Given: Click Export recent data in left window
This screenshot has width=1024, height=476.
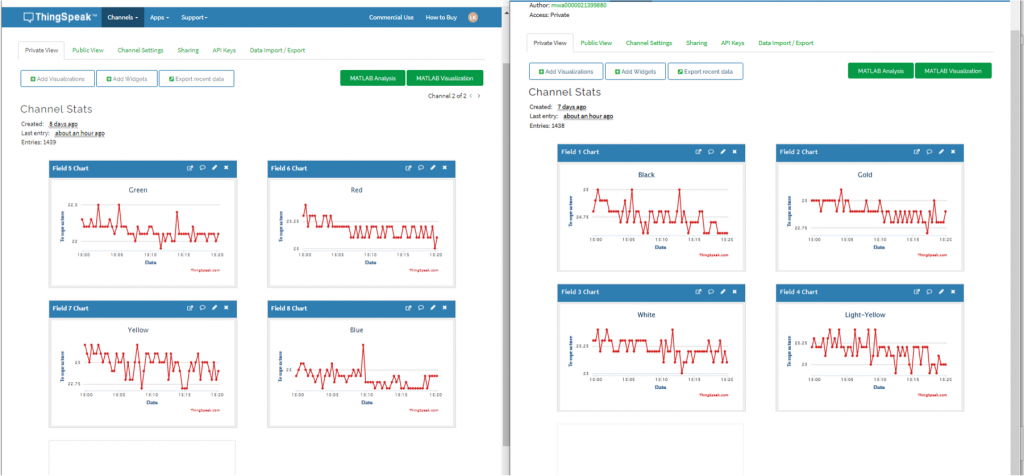Looking at the screenshot, I should [197, 78].
